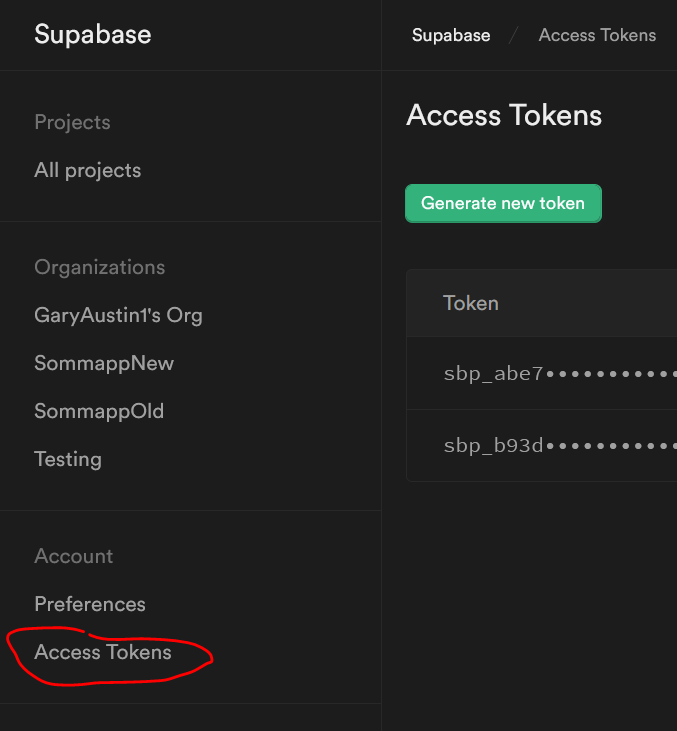This screenshot has width=677, height=731.
Task: Open the SommappNew organization
Action: 104,363
